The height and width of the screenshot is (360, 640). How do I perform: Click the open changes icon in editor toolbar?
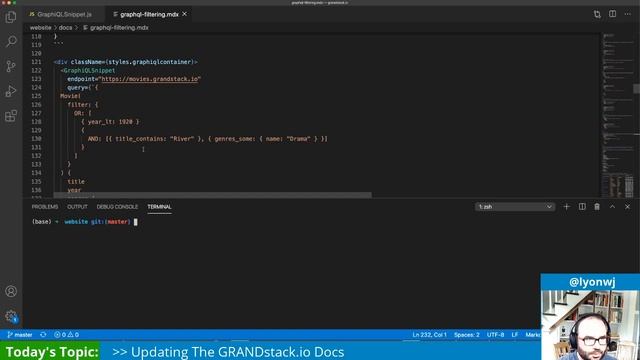(x=597, y=14)
